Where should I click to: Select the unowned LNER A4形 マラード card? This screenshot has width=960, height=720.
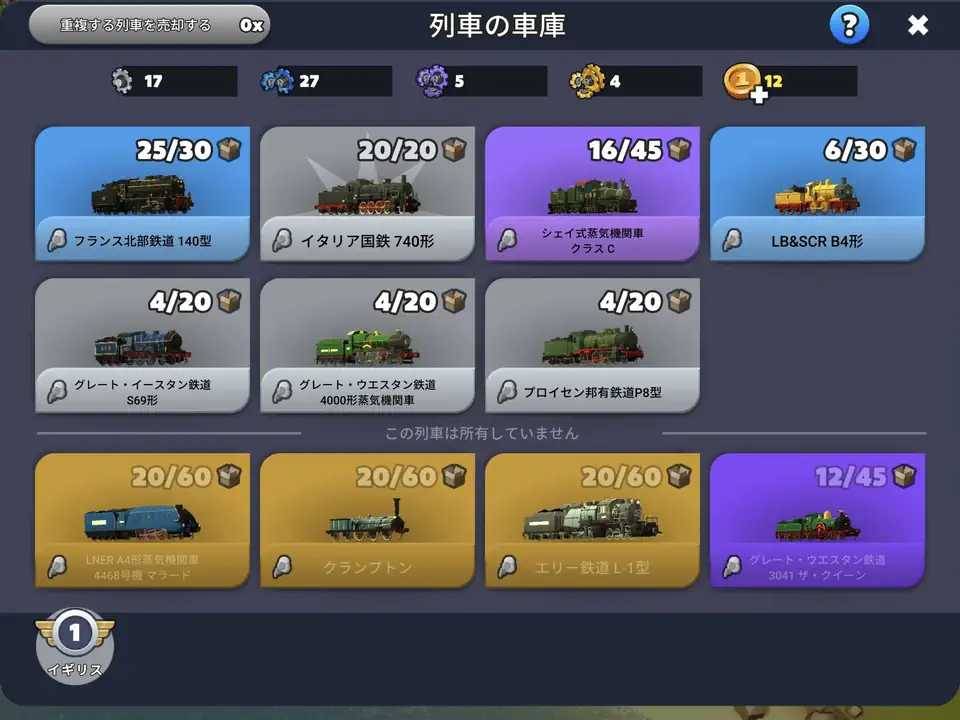click(x=142, y=520)
